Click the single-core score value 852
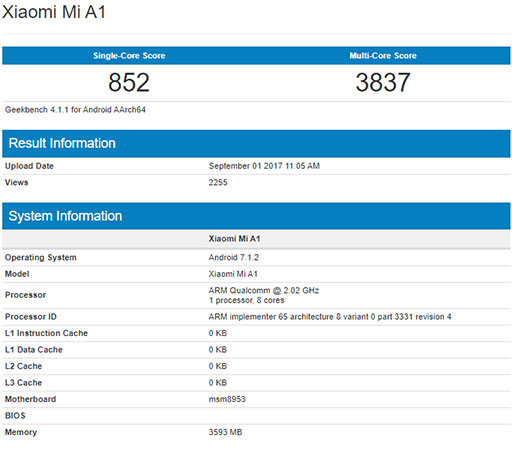The height and width of the screenshot is (450, 512). tap(129, 82)
